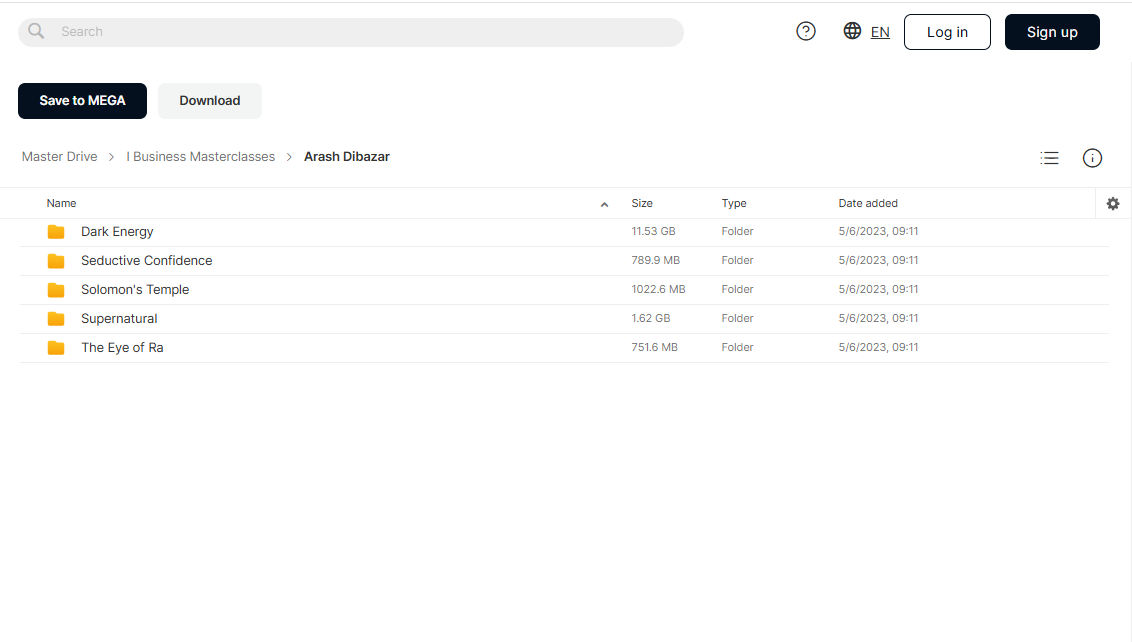Image resolution: width=1132 pixels, height=642 pixels.
Task: Click the Seductive Confidence folder icon
Action: point(56,261)
